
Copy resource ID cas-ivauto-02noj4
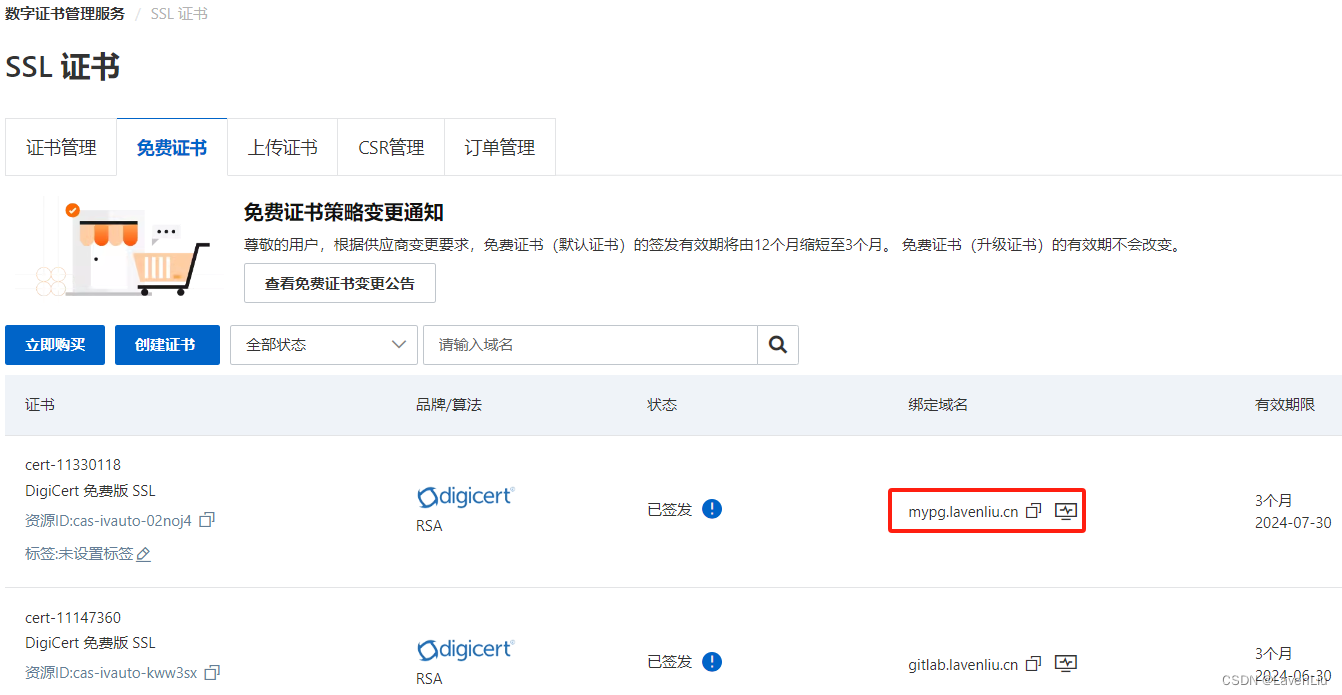click(x=207, y=520)
